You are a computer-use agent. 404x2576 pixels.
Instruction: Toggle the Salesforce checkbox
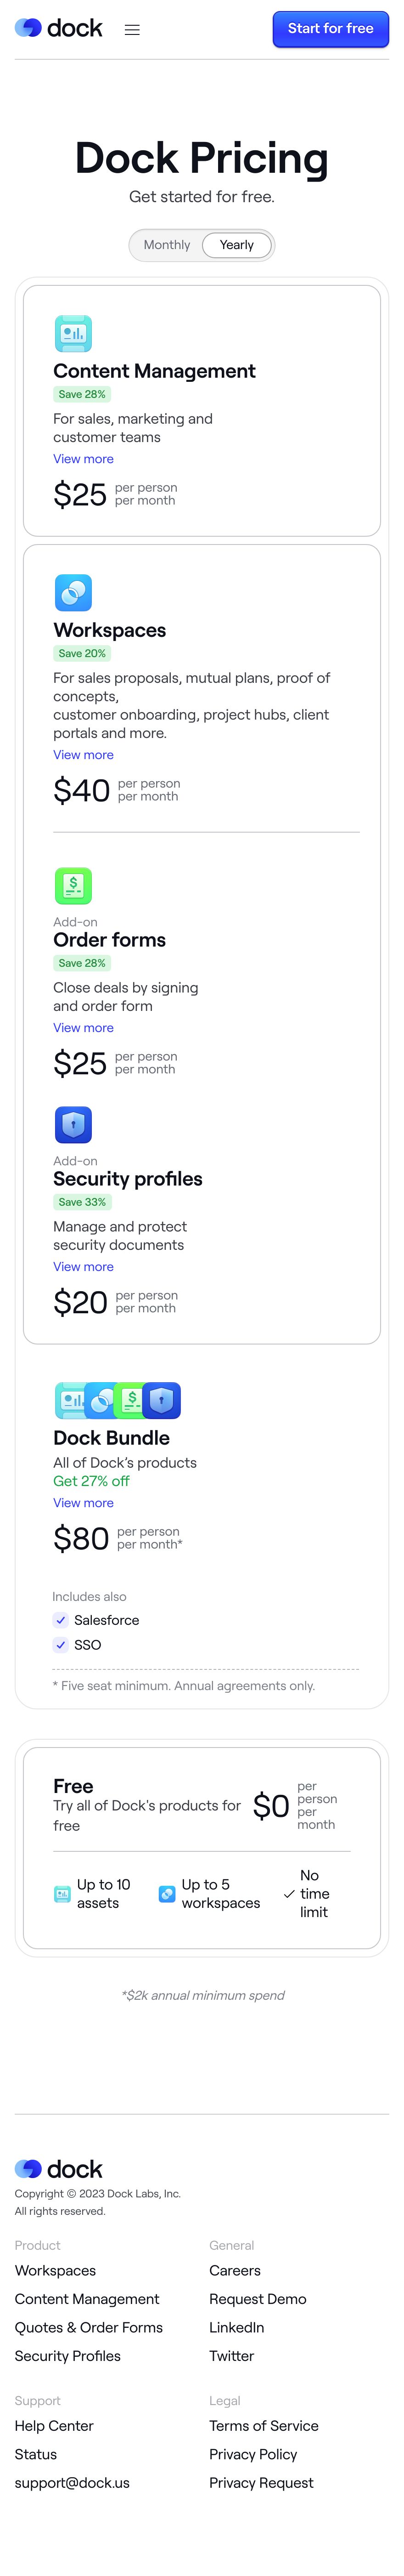click(61, 1620)
